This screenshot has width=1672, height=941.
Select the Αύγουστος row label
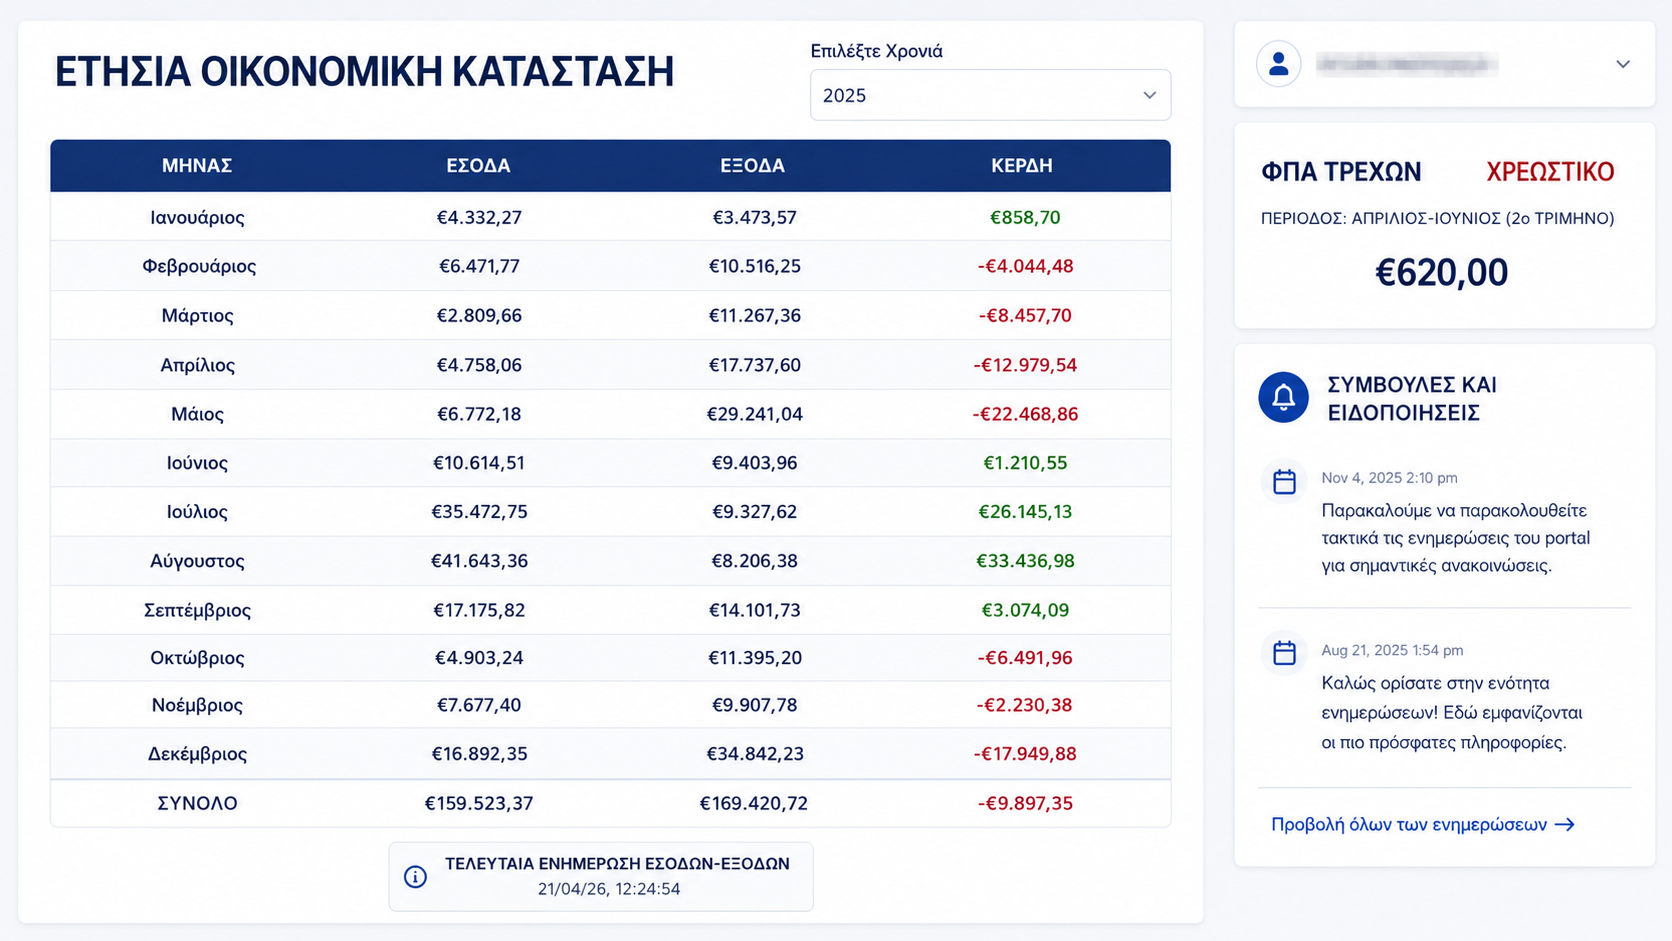click(x=197, y=561)
